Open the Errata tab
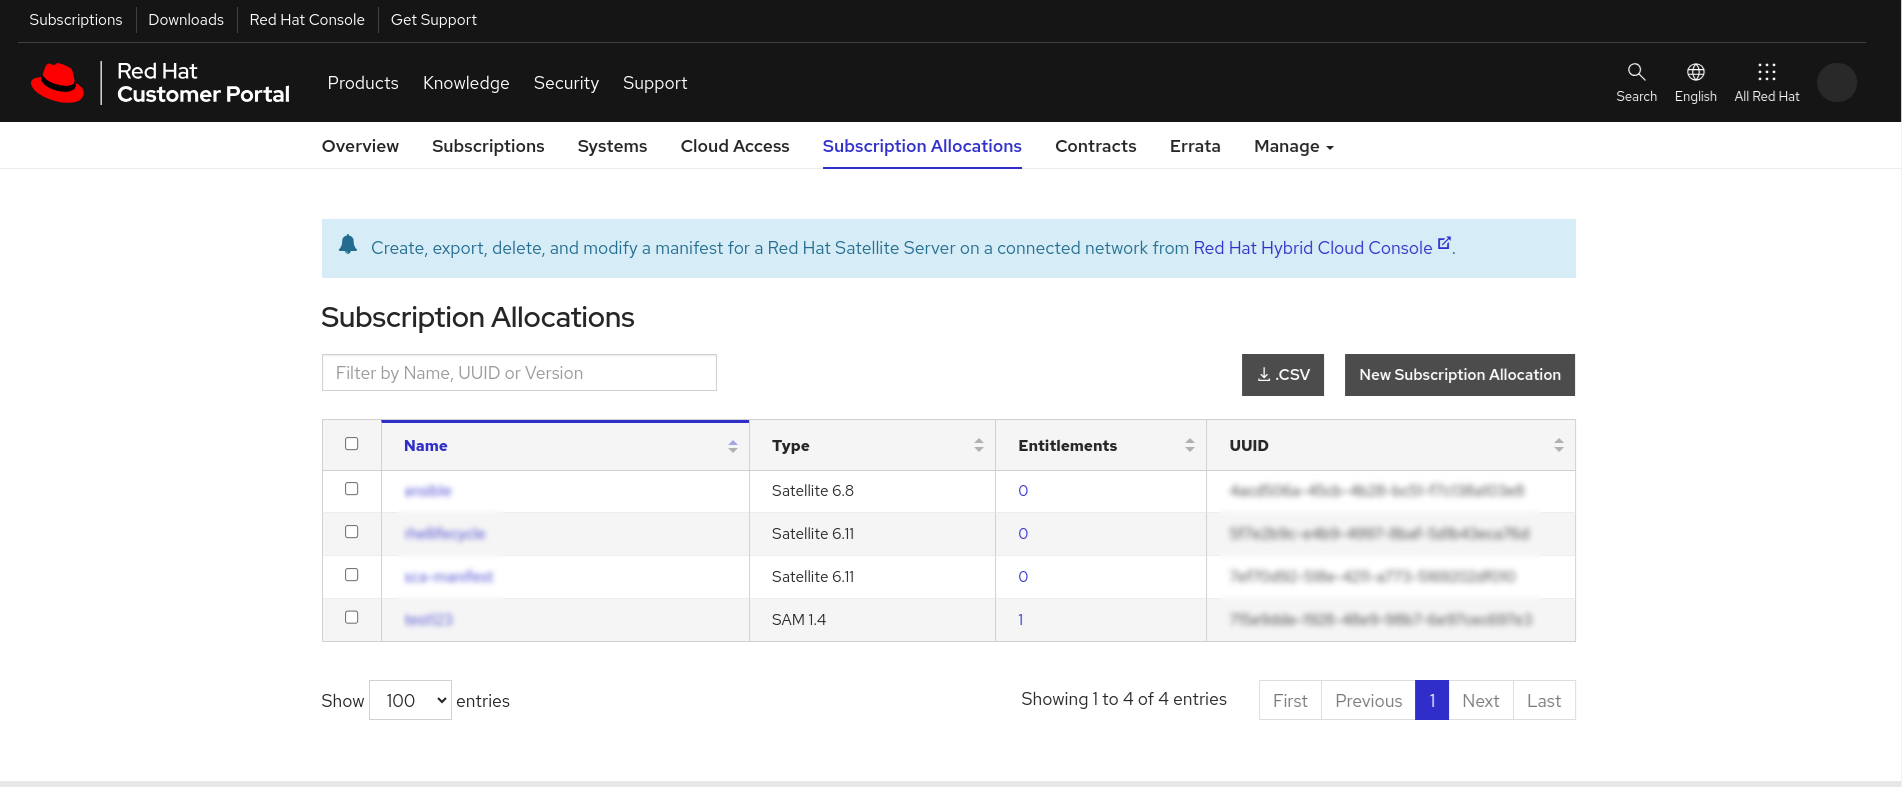Screen dimensions: 1902x787 (1194, 147)
